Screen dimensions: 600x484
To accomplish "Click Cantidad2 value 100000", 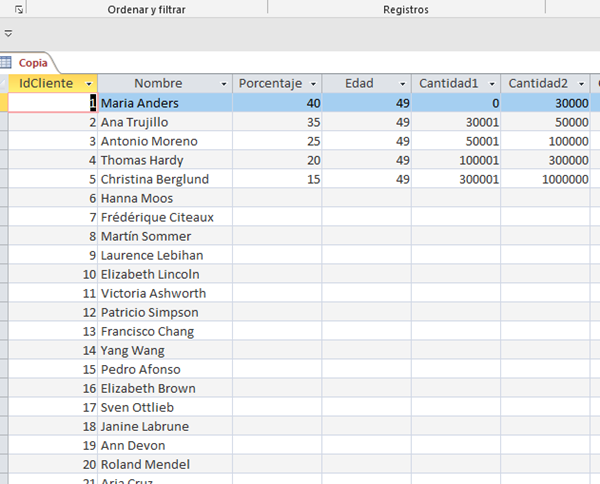I will [545, 141].
